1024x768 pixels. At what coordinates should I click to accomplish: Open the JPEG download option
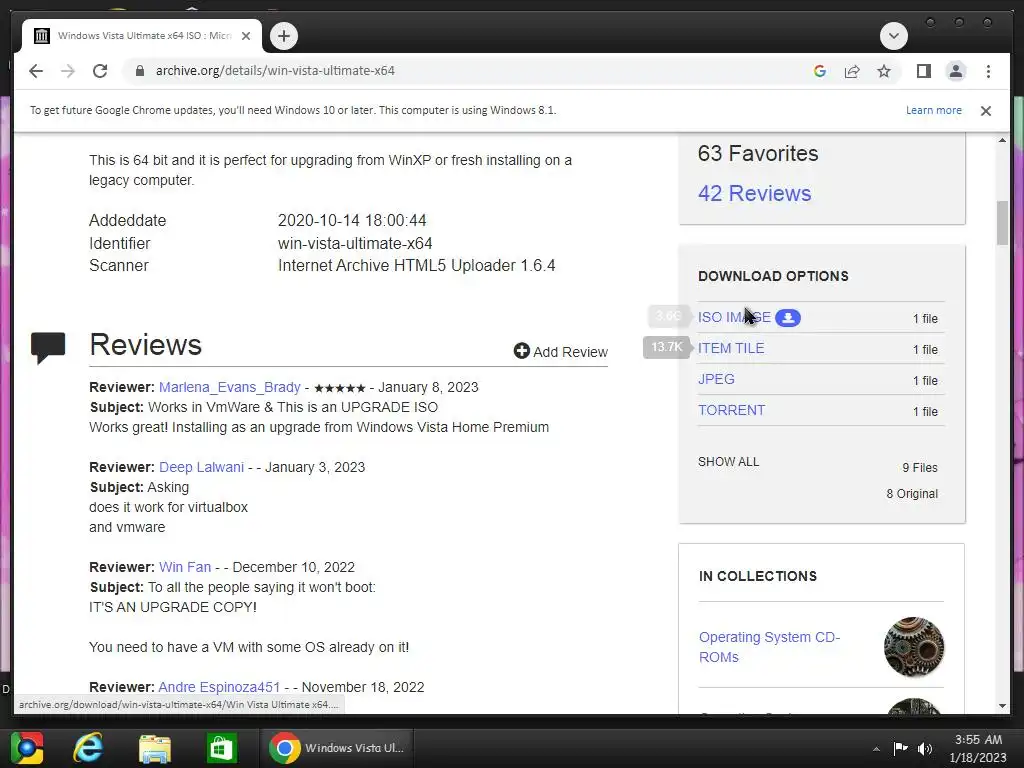coord(716,379)
